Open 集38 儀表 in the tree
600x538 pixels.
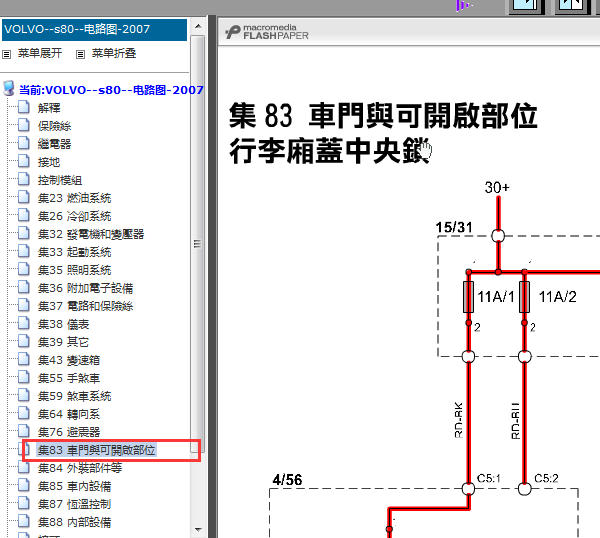pos(64,324)
